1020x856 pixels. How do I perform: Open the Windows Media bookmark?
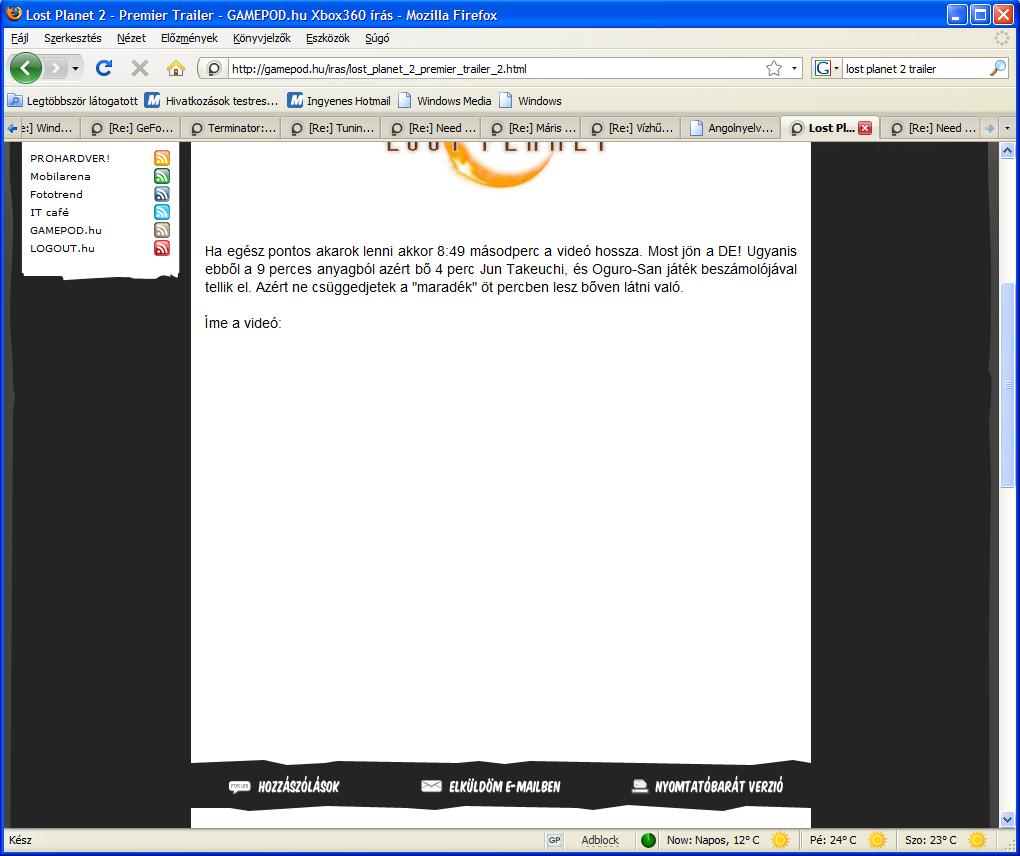[445, 101]
